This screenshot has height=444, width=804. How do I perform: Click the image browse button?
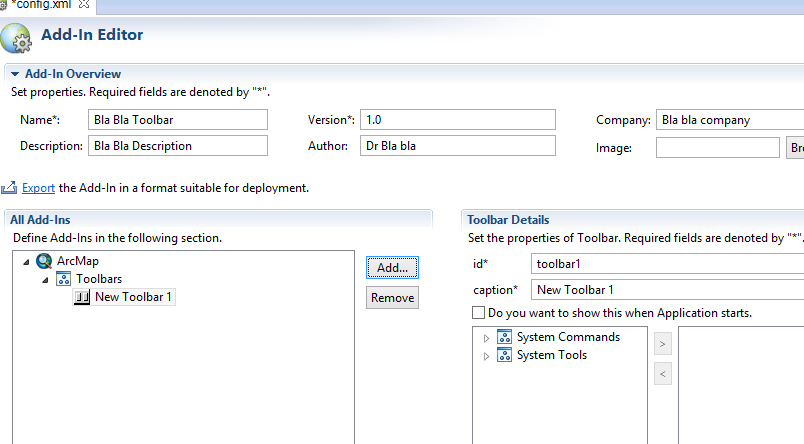click(x=795, y=148)
